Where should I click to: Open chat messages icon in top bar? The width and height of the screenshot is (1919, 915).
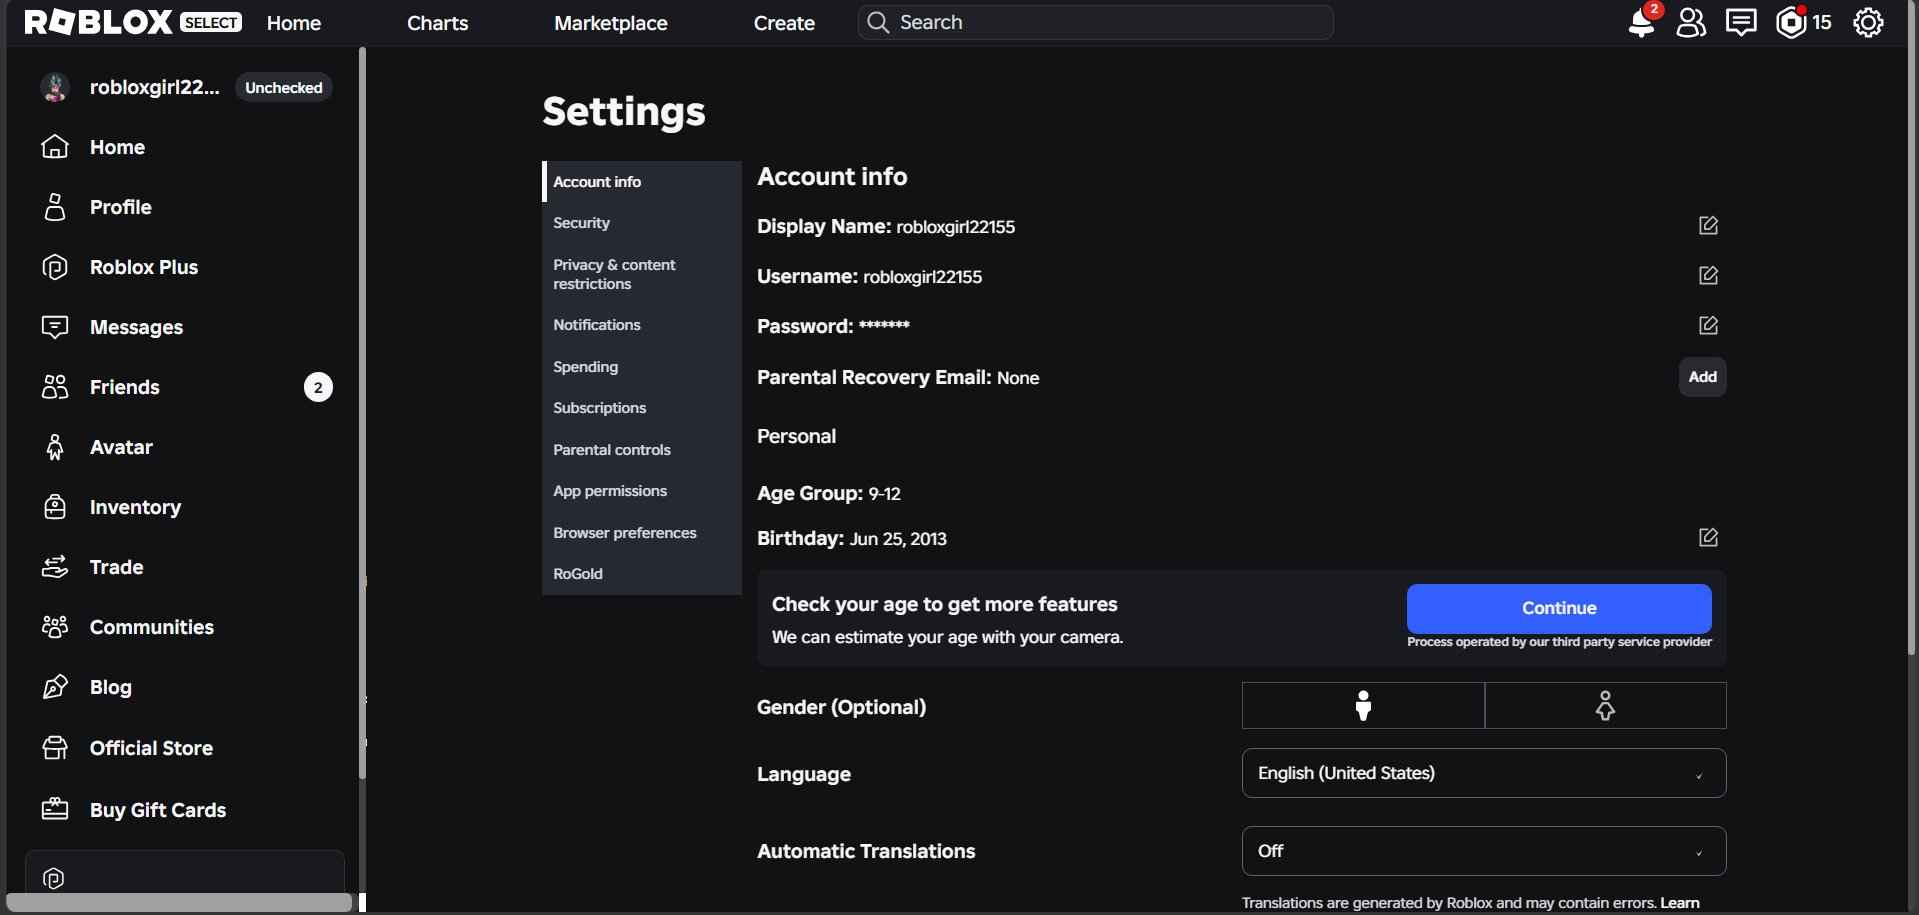pyautogui.click(x=1741, y=22)
